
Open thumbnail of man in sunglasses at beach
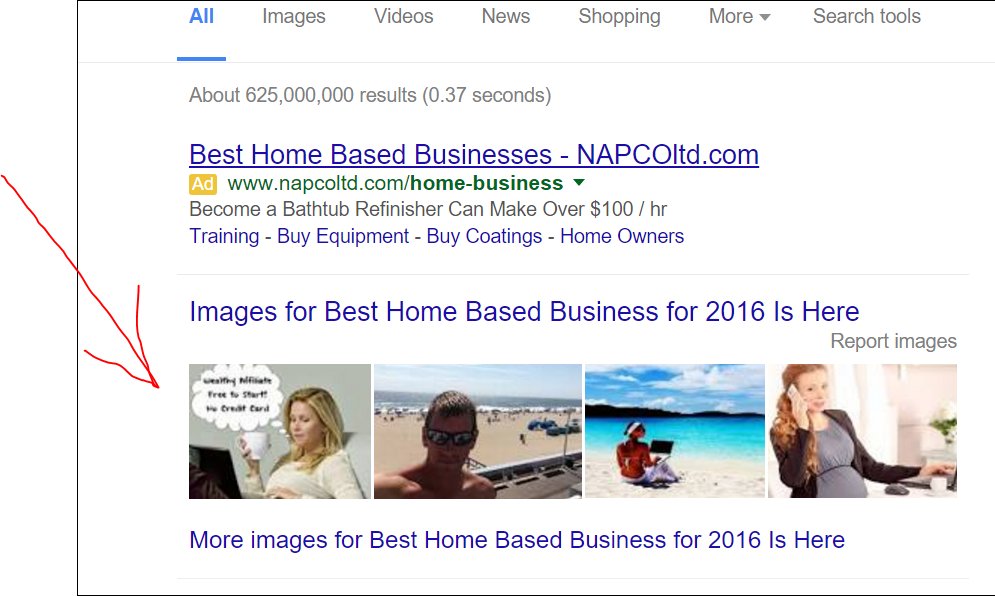pos(478,431)
